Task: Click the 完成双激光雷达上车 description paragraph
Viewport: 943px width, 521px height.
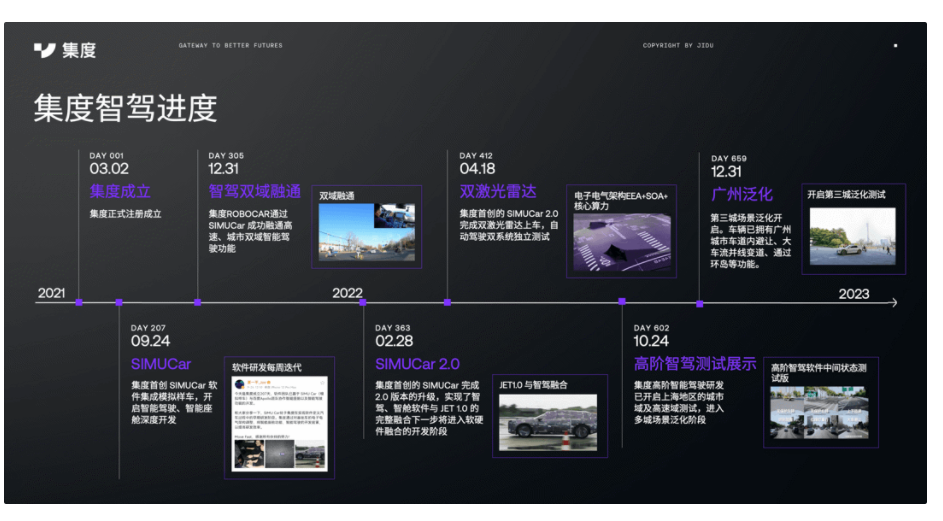Action: pos(509,225)
